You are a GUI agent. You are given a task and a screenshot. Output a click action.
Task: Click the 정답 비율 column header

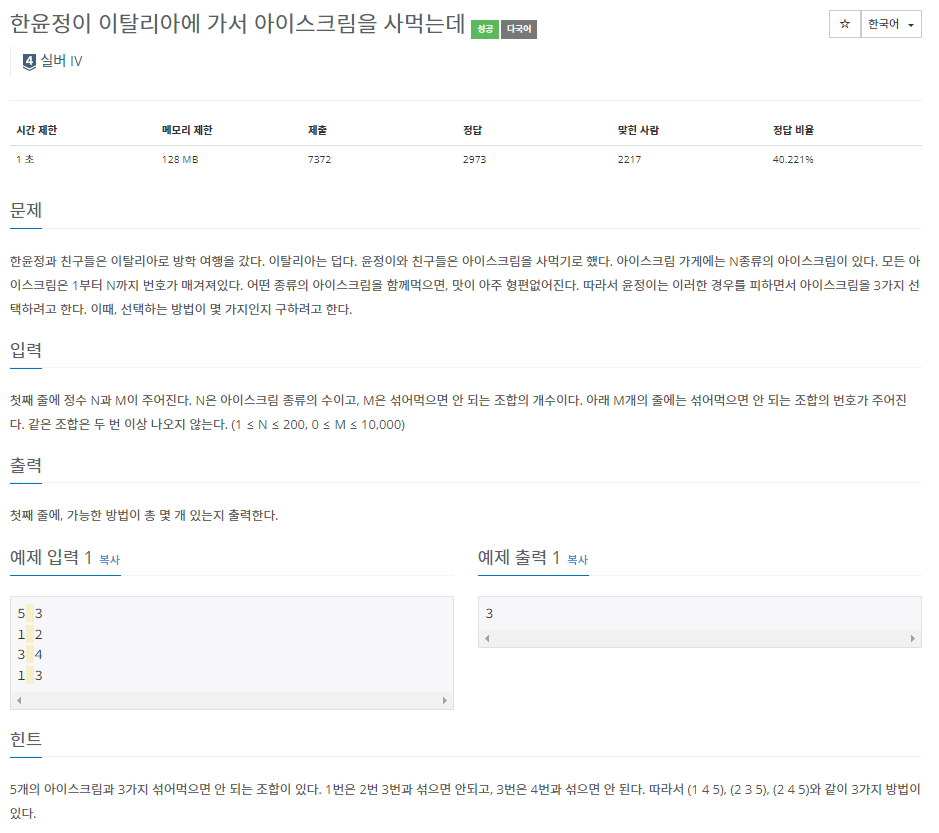coord(793,130)
